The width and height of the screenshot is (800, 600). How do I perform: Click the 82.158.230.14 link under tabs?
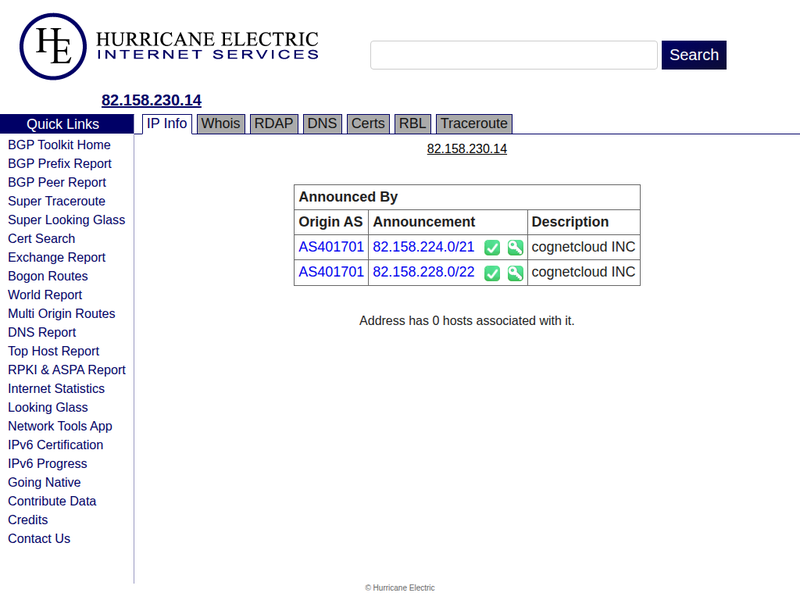[x=467, y=149]
